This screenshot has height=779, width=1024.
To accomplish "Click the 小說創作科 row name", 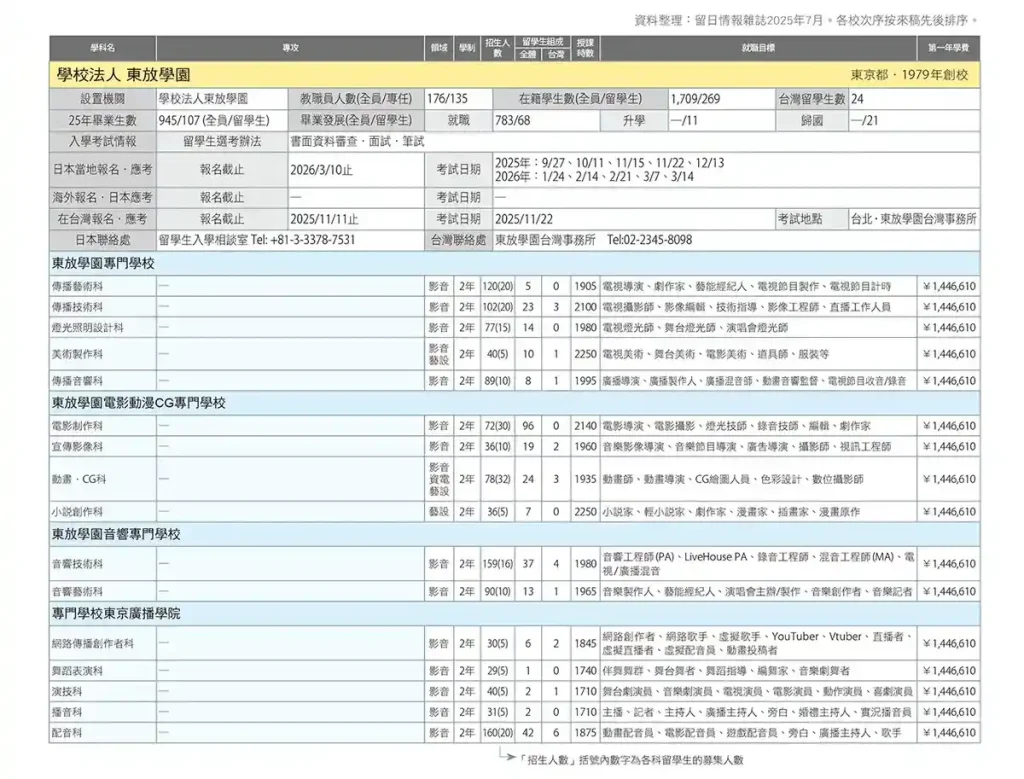I will (78, 513).
